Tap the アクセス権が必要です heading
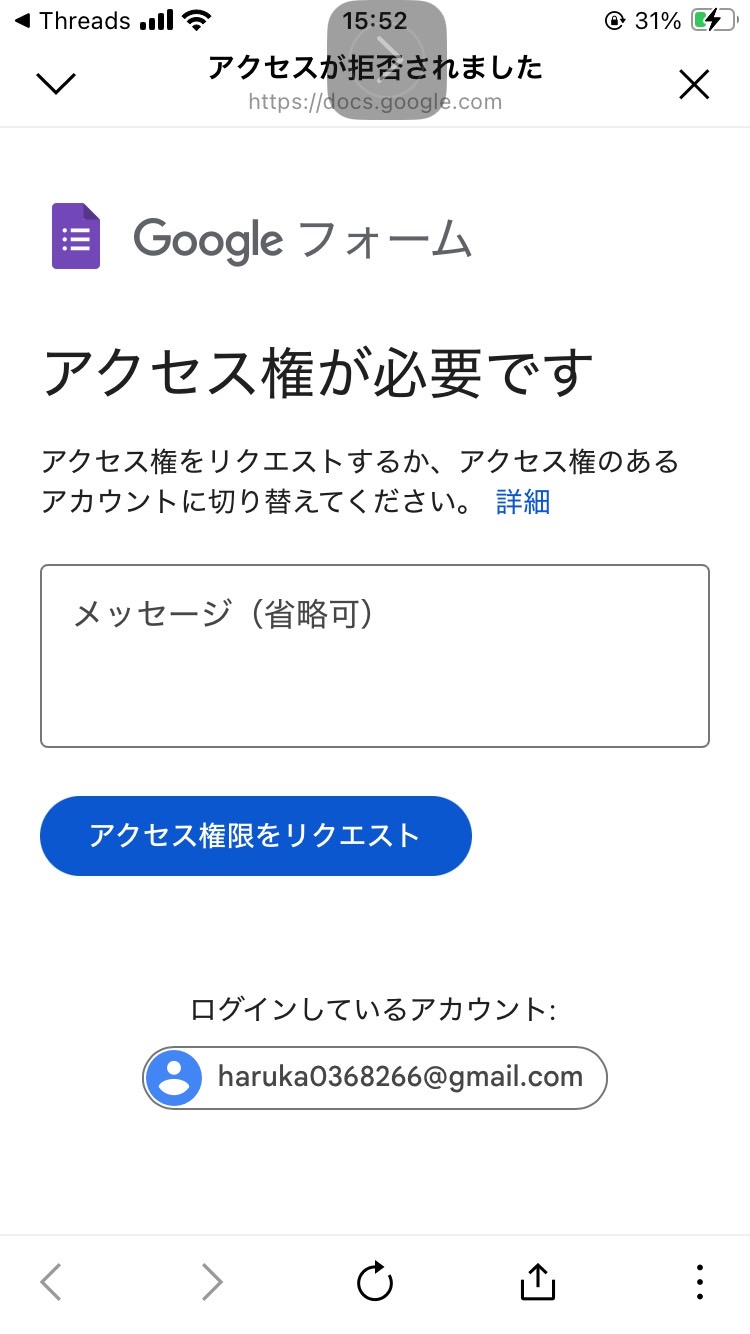750x1334 pixels. pyautogui.click(x=318, y=373)
